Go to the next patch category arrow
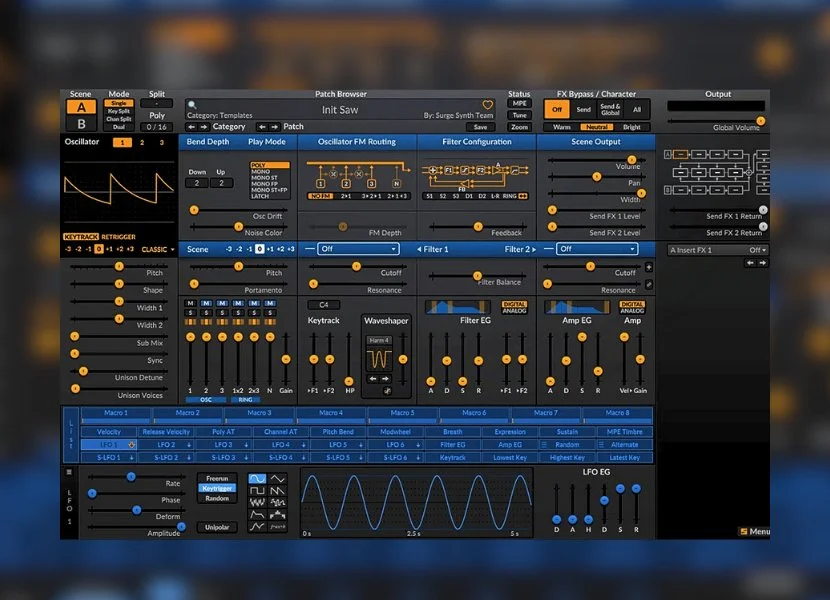 click(205, 127)
